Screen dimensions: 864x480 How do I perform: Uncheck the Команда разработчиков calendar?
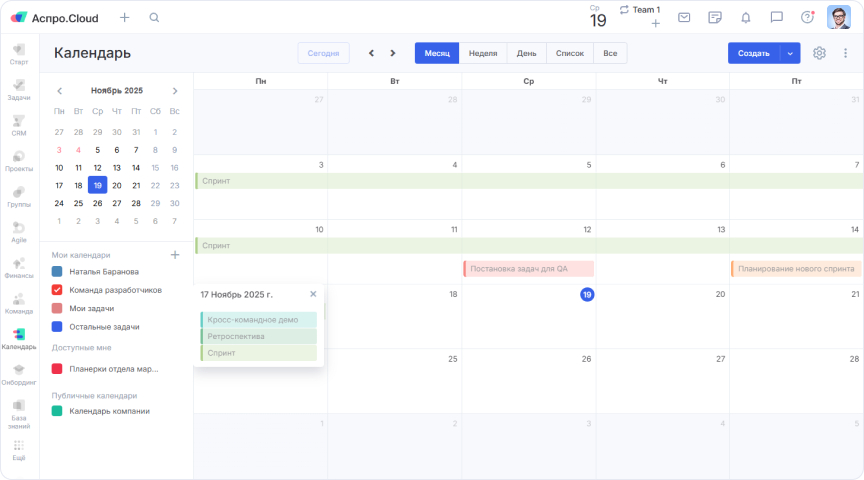click(57, 290)
